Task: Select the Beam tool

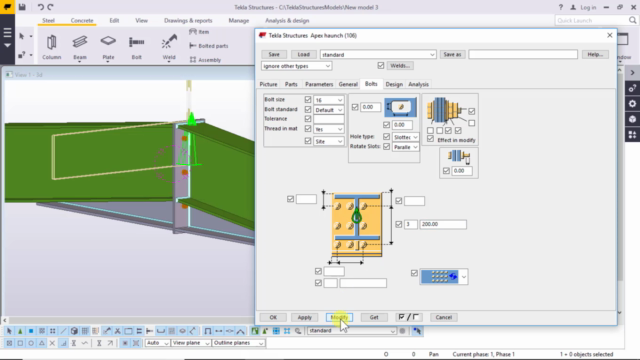Action: pyautogui.click(x=80, y=47)
